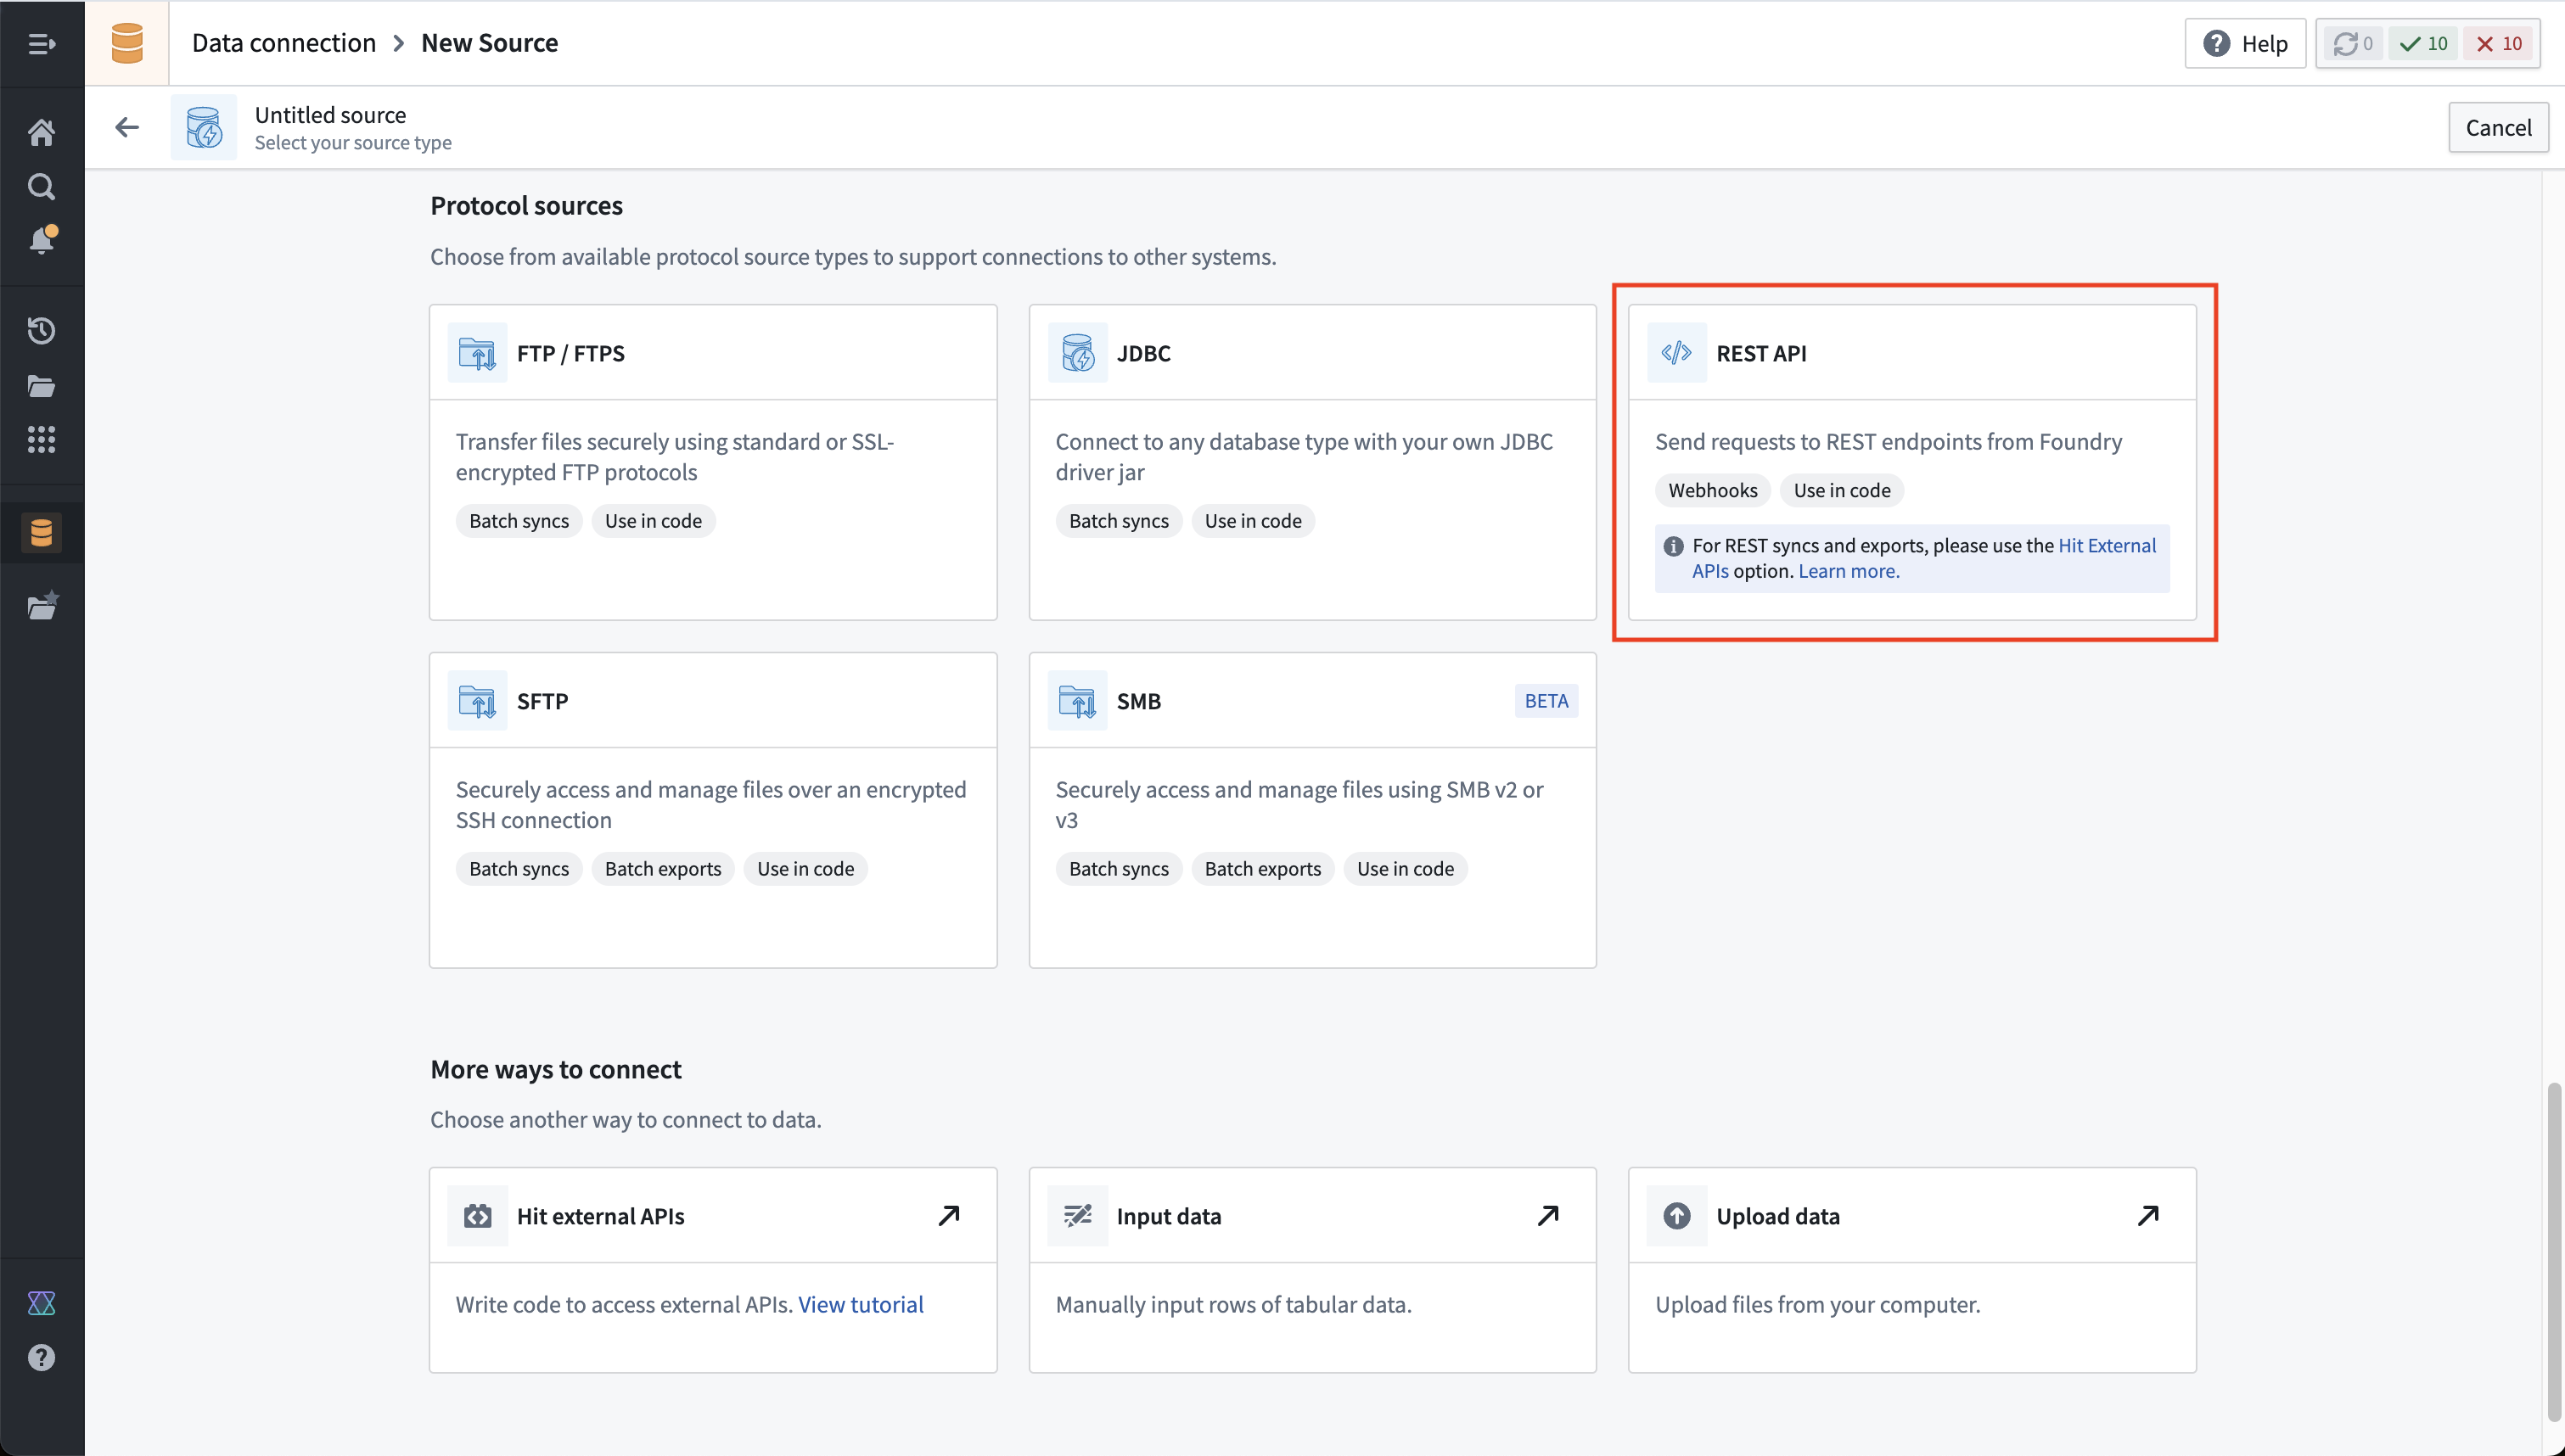Select the SFTP source card title
Screen dimensions: 2565x1456
click(542, 701)
